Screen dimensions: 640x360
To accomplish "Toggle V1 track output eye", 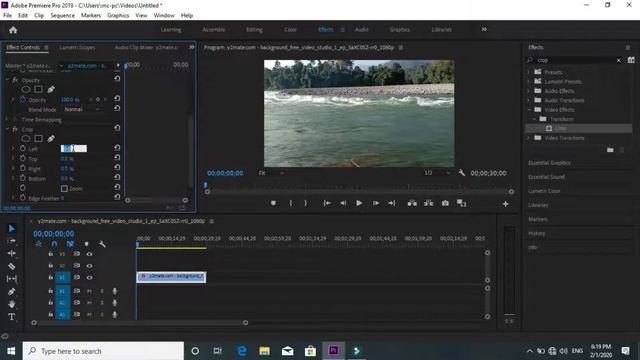I will pos(89,278).
